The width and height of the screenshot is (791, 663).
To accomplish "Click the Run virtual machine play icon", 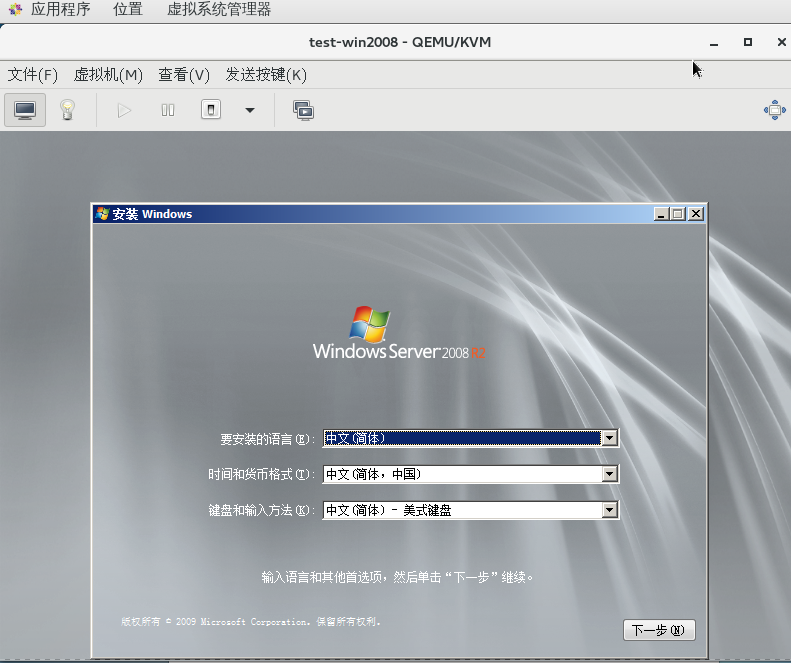I will click(124, 110).
